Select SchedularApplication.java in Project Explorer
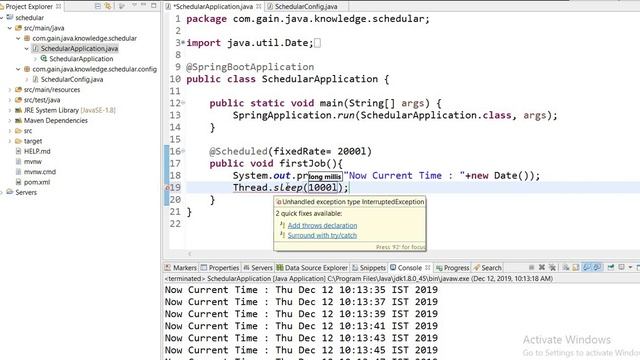 (x=79, y=49)
